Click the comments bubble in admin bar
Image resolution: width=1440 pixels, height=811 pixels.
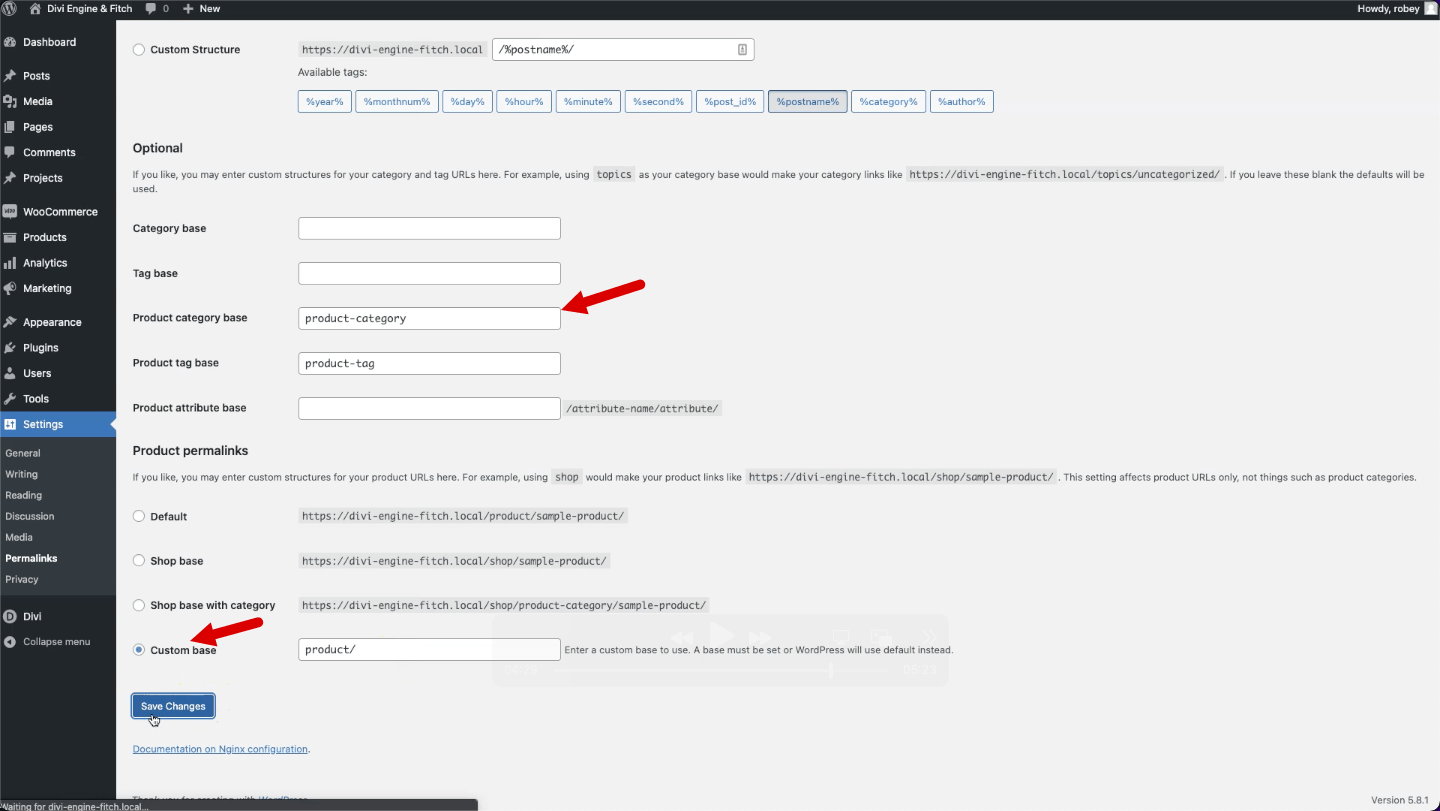click(x=151, y=8)
